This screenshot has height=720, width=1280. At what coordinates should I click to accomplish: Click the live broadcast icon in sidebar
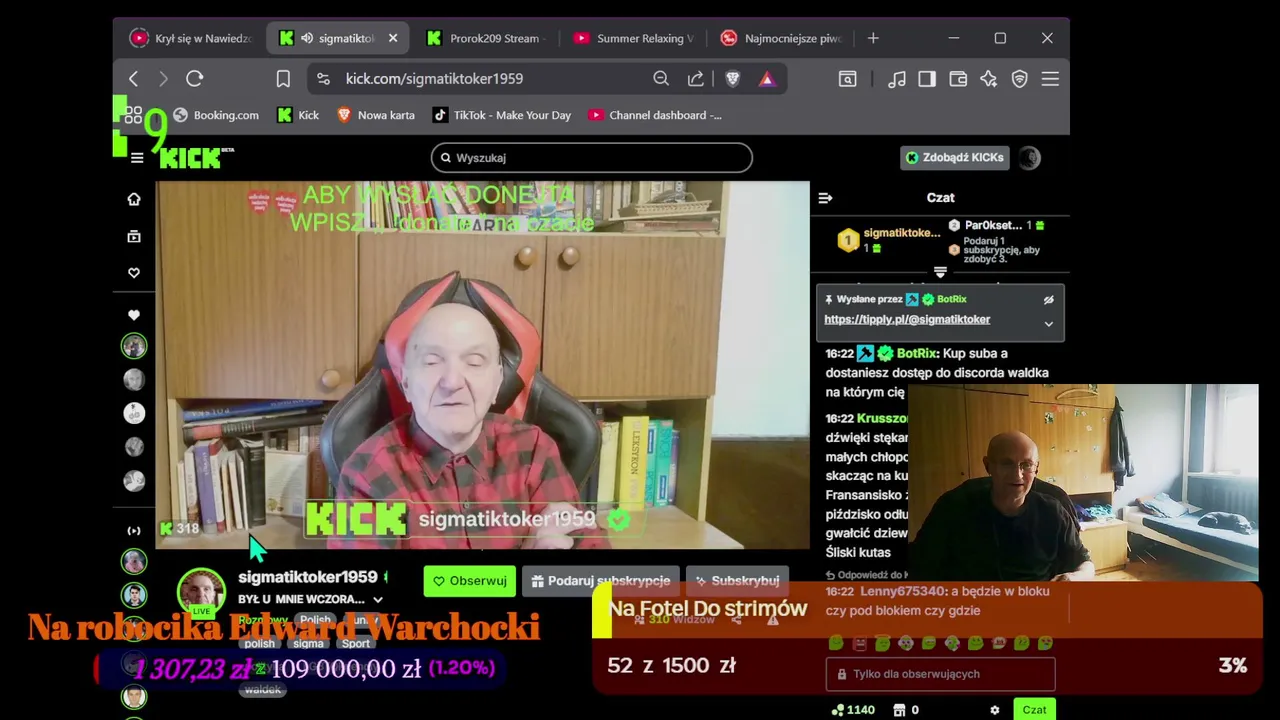[x=134, y=531]
